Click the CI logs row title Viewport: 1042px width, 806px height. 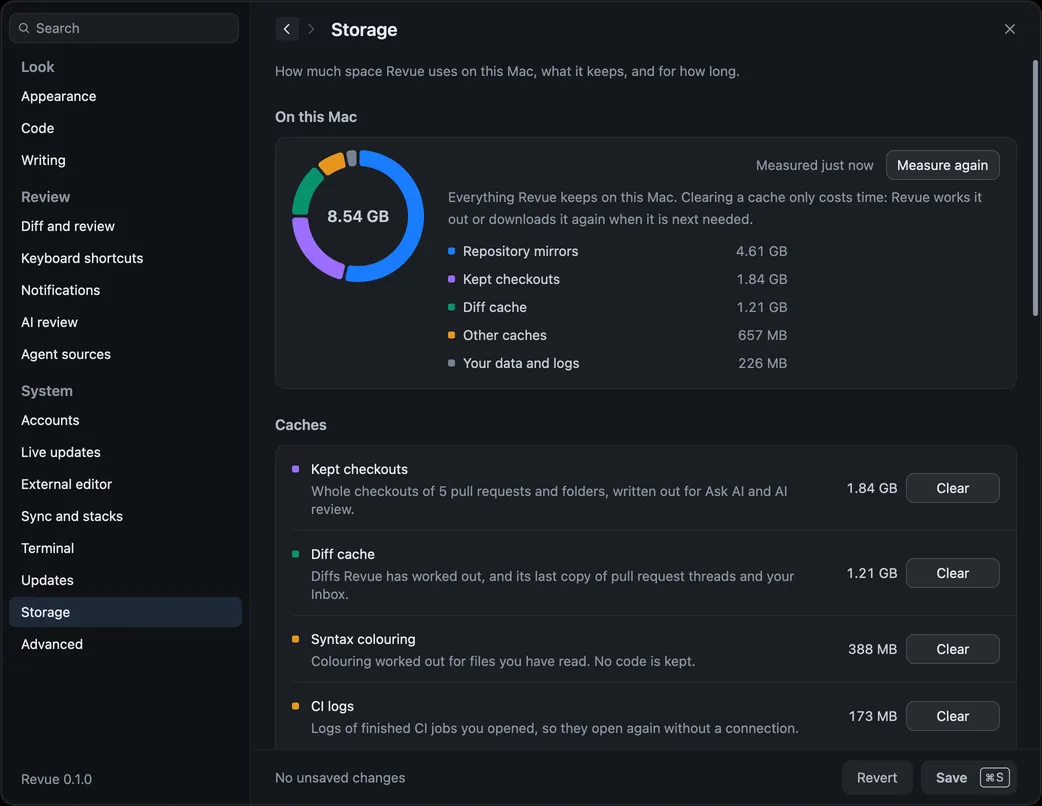pos(332,706)
